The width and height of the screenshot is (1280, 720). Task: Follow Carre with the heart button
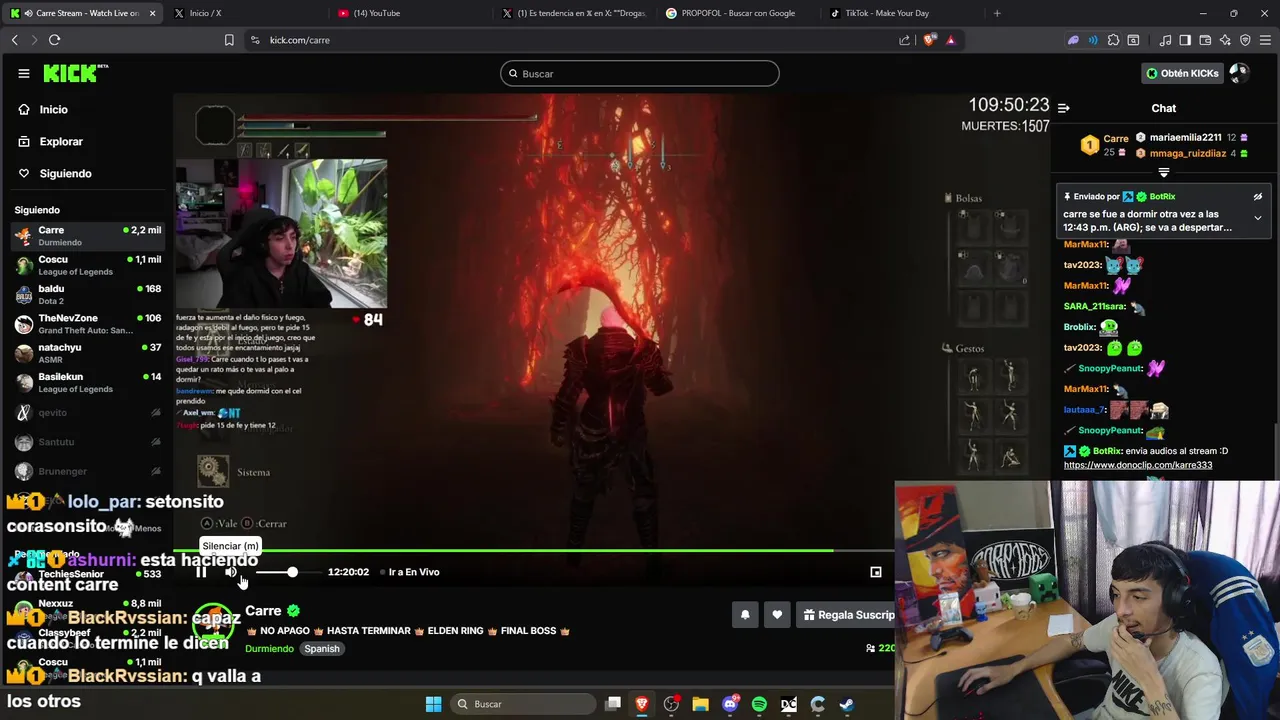tap(777, 615)
